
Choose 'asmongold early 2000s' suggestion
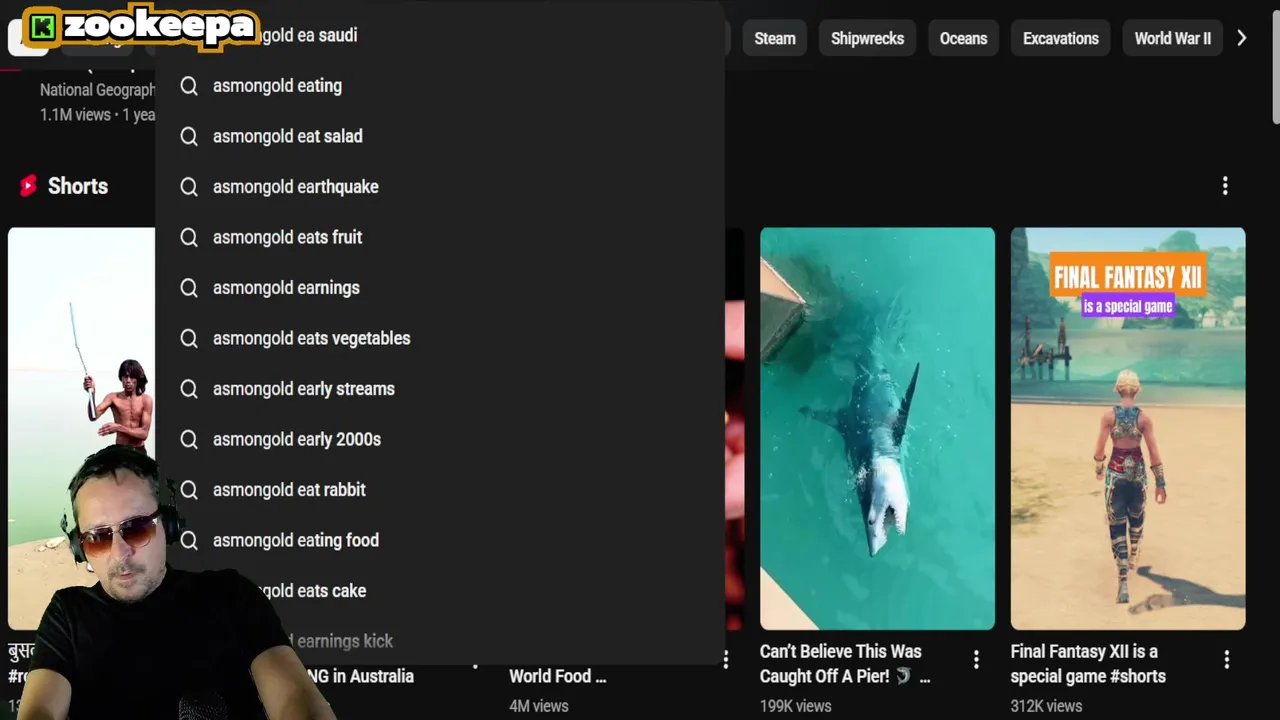pos(440,439)
